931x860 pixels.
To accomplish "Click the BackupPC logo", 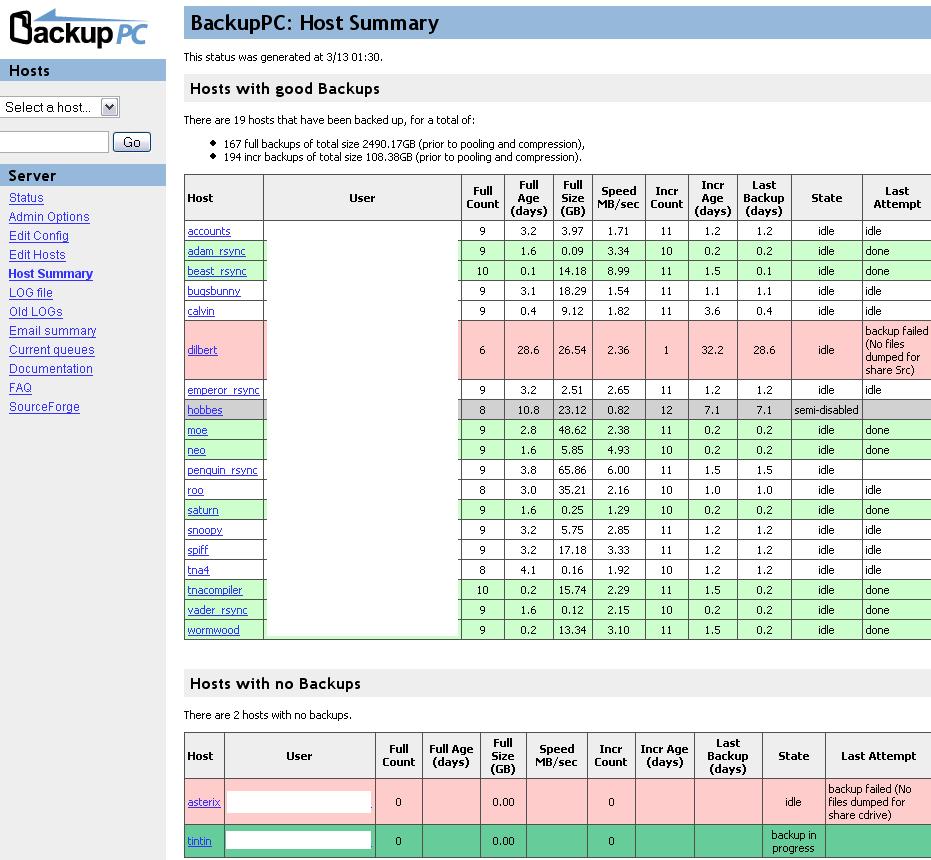I will pyautogui.click(x=78, y=28).
